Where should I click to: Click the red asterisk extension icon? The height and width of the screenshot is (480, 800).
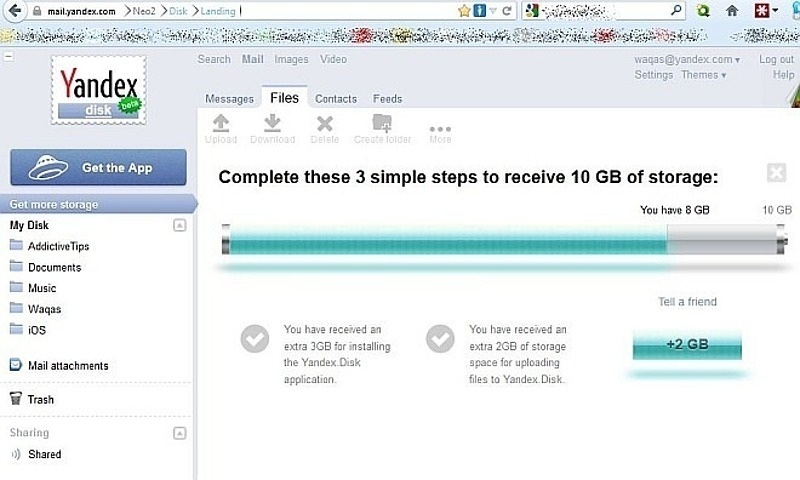[x=762, y=10]
